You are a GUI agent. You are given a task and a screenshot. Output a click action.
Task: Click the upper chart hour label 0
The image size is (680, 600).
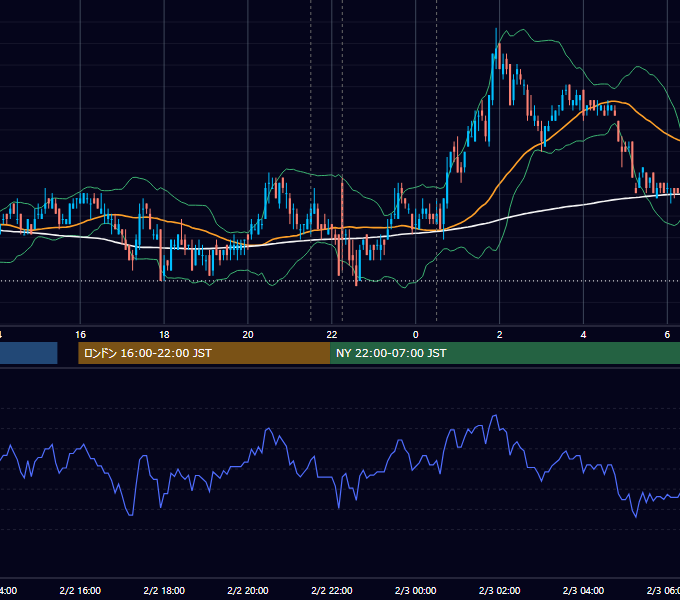(x=415, y=335)
